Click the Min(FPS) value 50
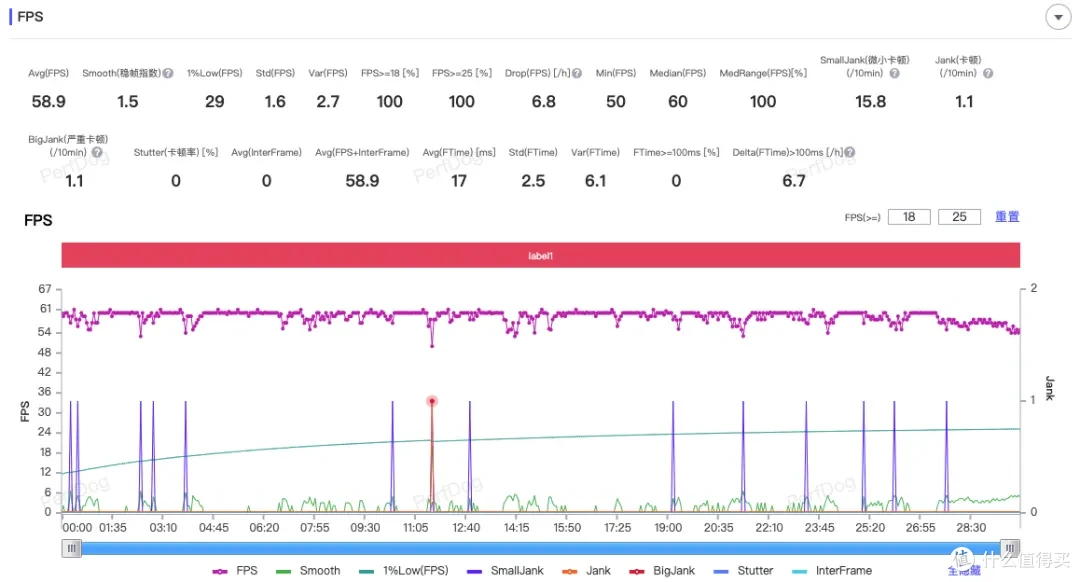1080x582 pixels. click(616, 102)
